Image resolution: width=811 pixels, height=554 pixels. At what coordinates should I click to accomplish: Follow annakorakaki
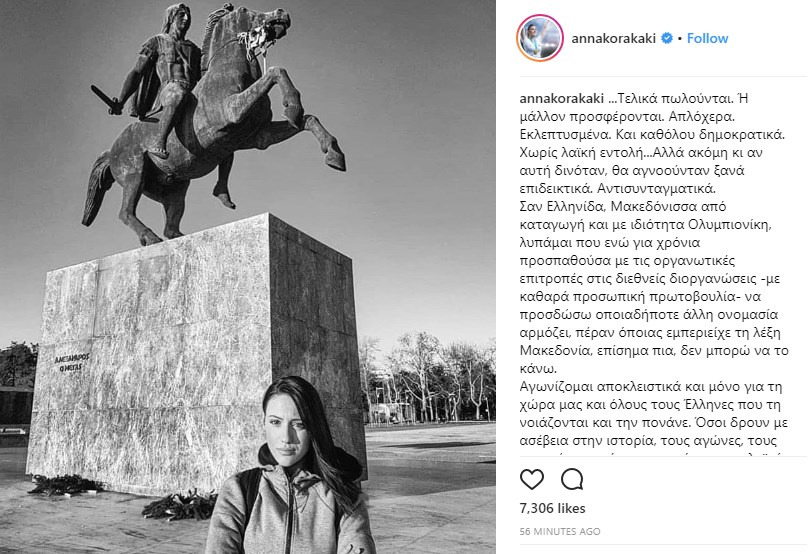[x=707, y=38]
